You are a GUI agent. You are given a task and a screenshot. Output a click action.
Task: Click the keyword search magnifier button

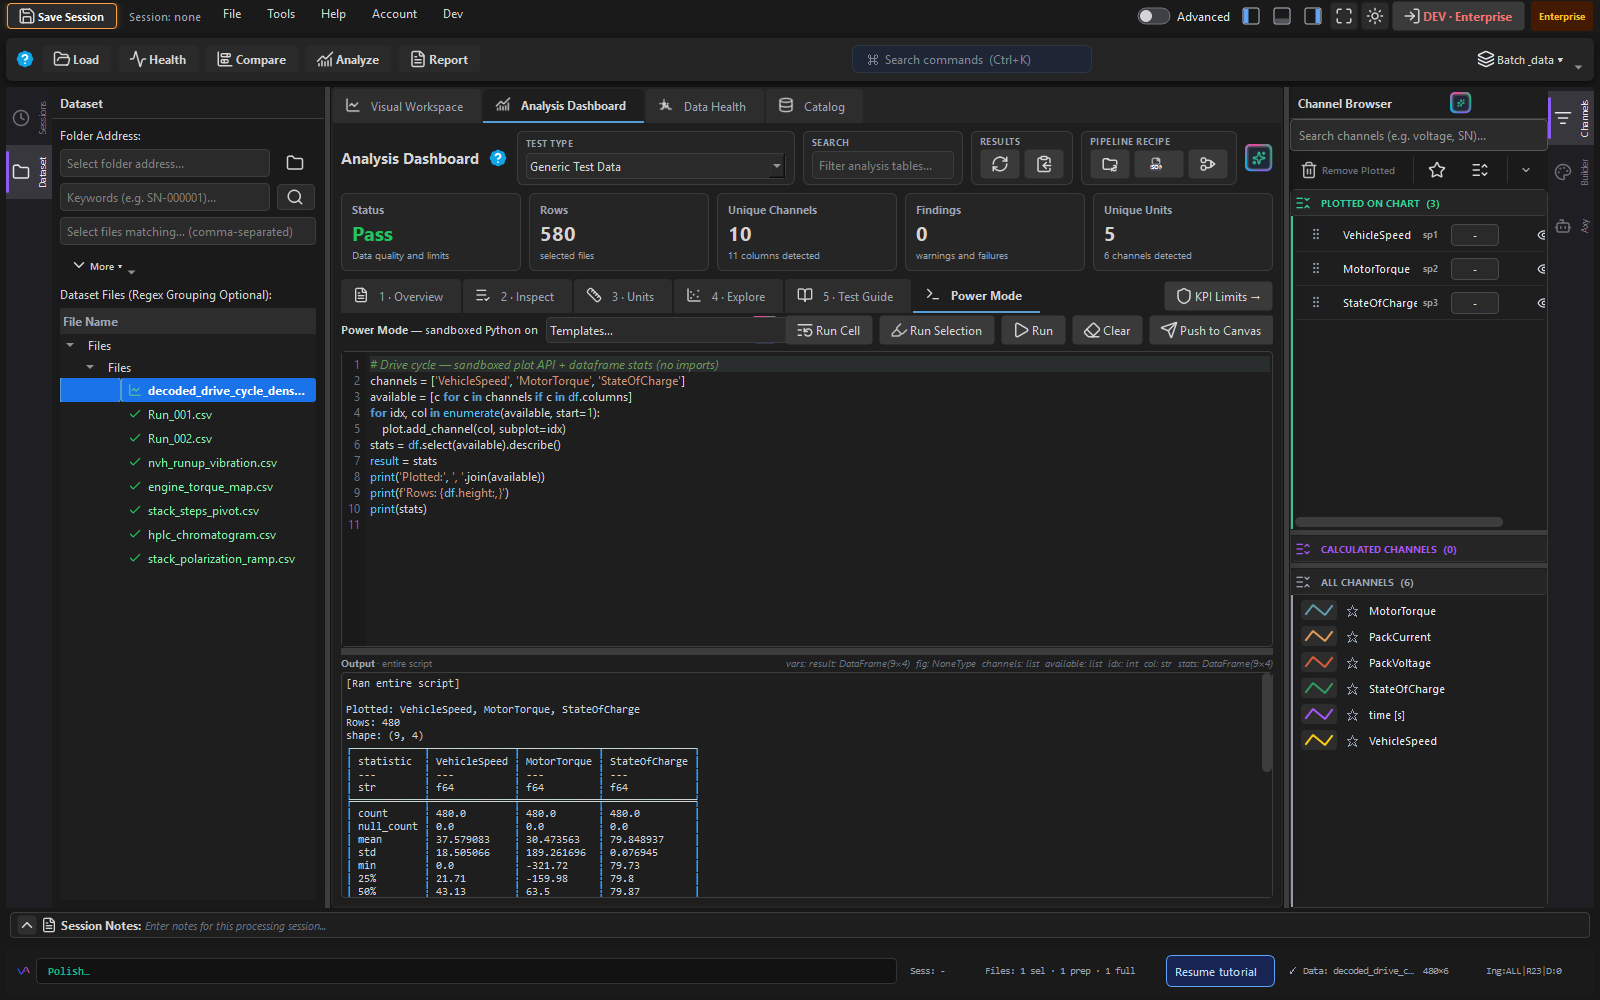coord(295,197)
